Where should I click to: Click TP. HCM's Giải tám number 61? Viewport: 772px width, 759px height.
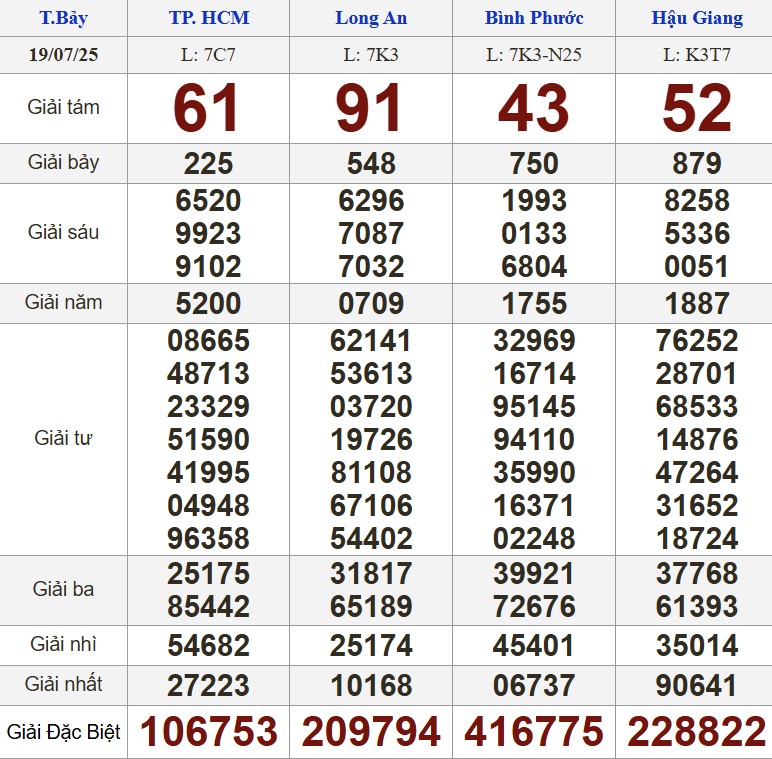pos(208,108)
